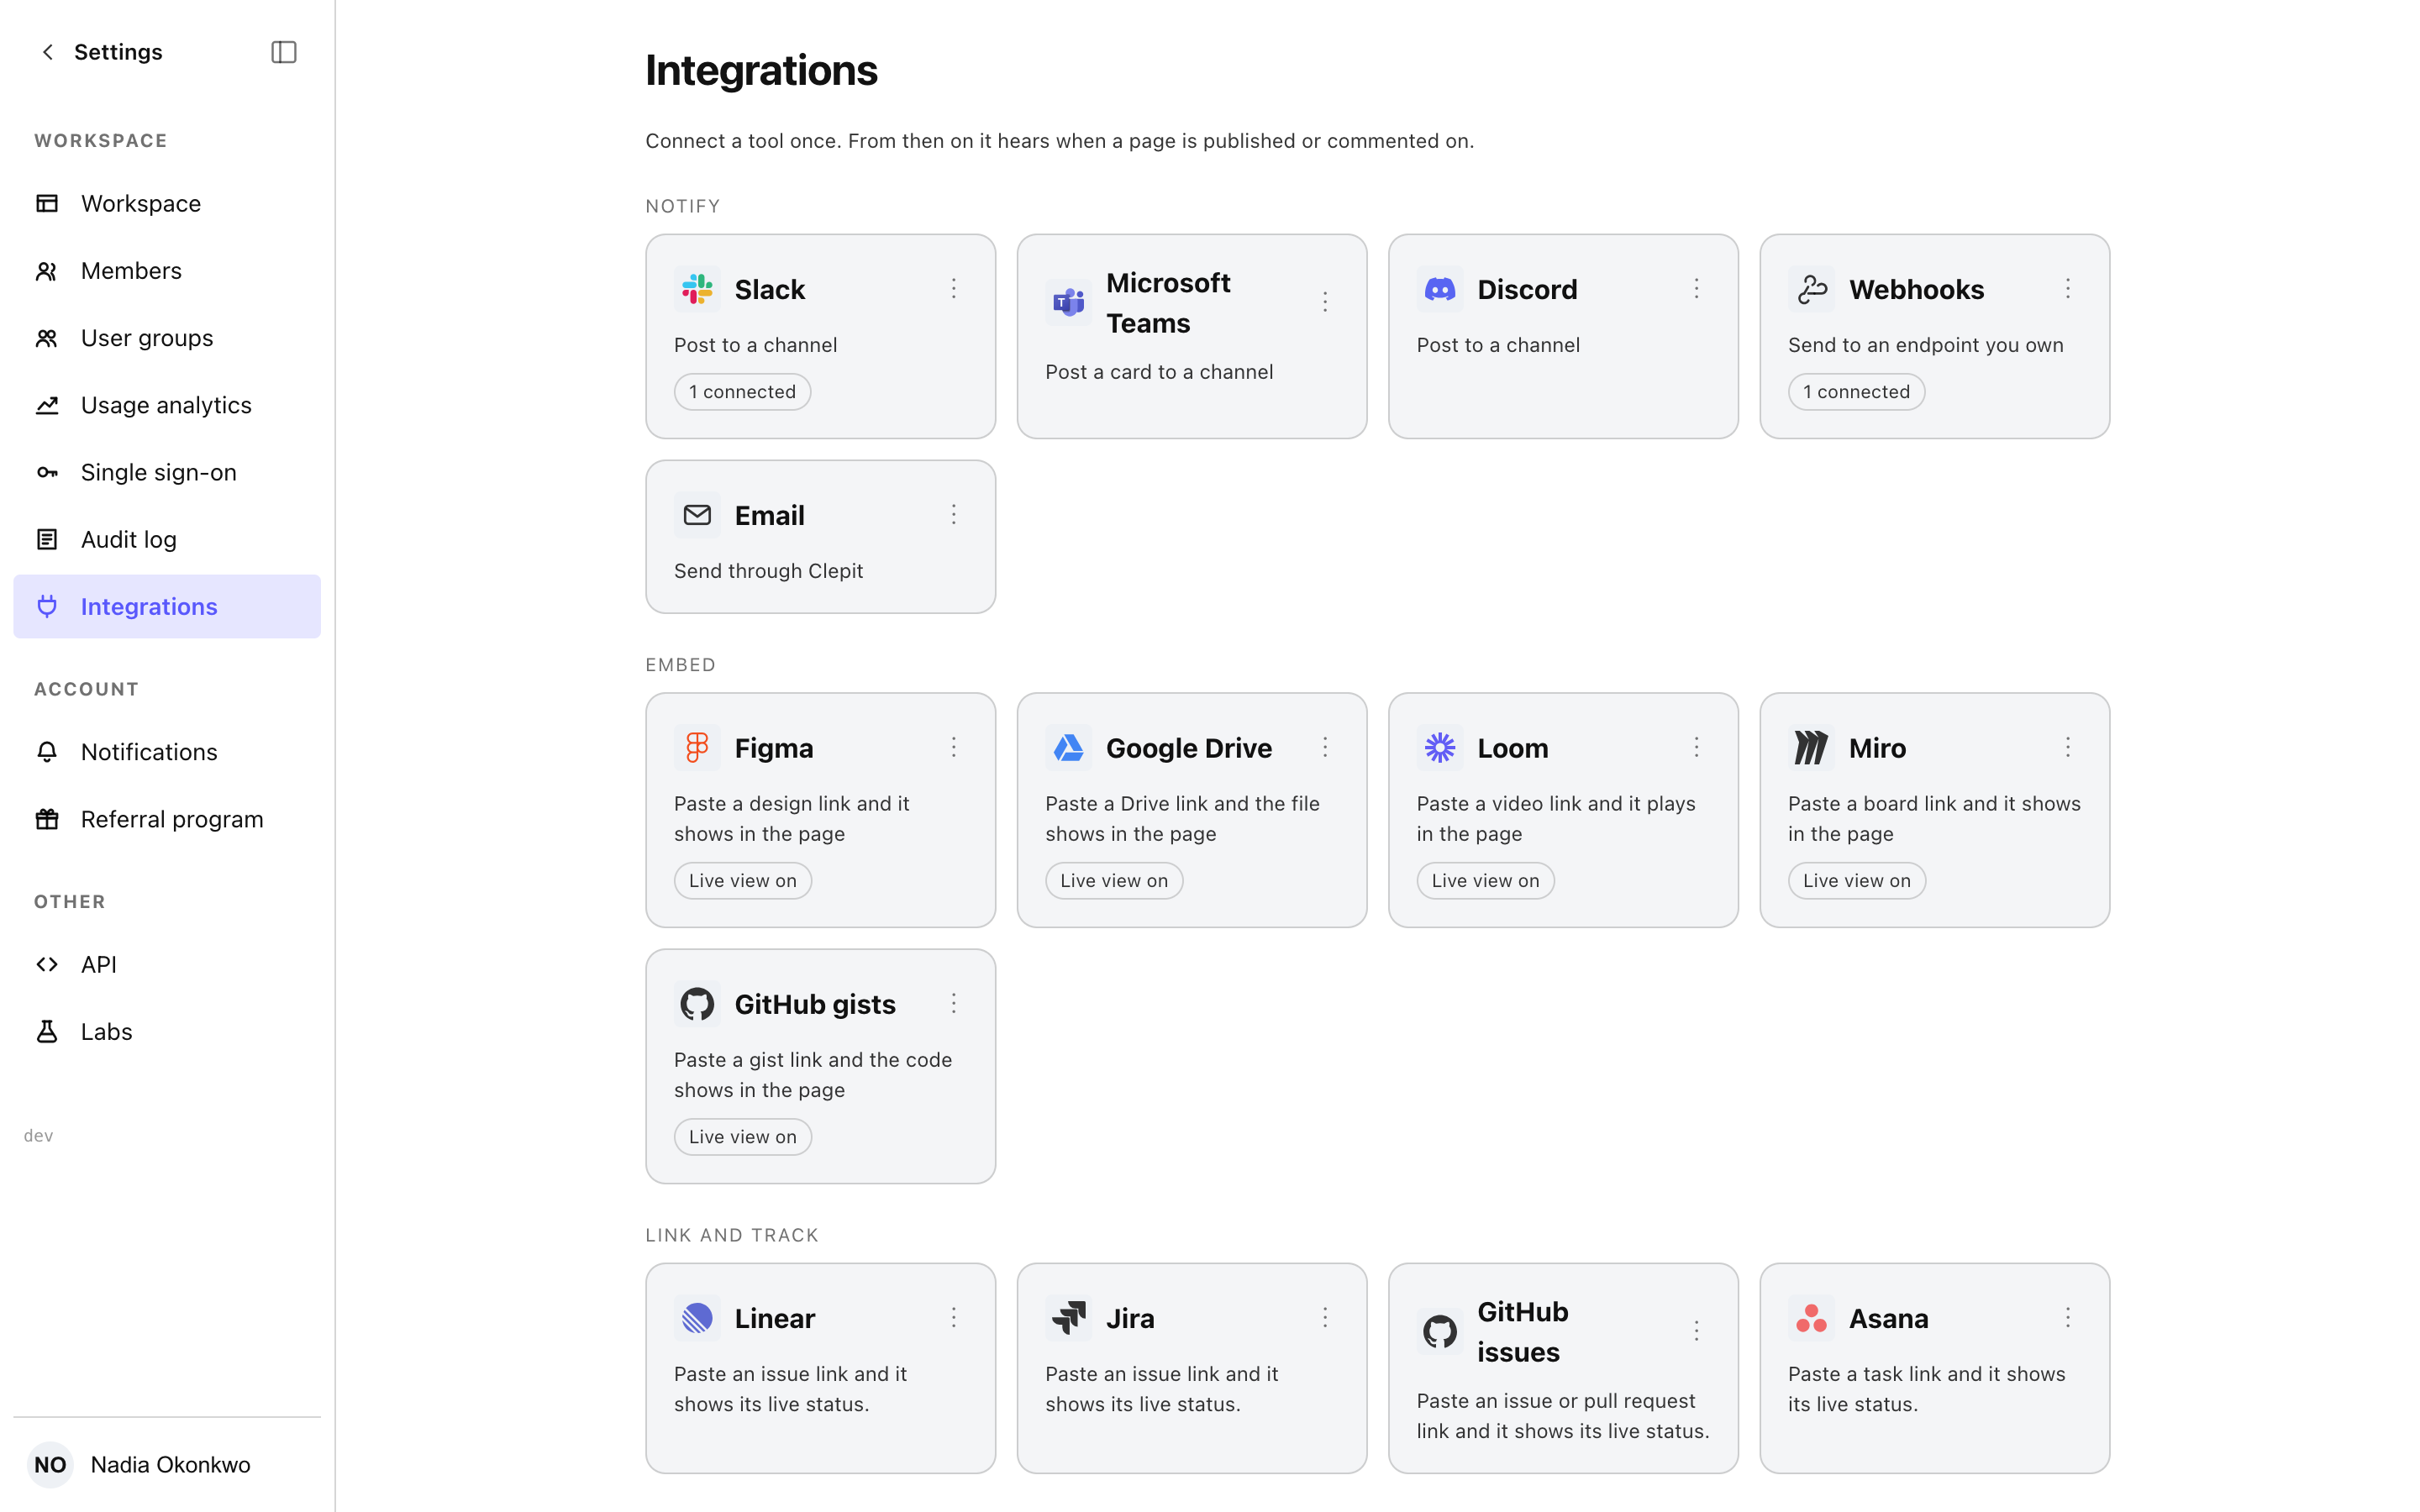Open the GitHub issues card options menu
Viewport: 2420px width, 1512px height.
pos(1696,1331)
